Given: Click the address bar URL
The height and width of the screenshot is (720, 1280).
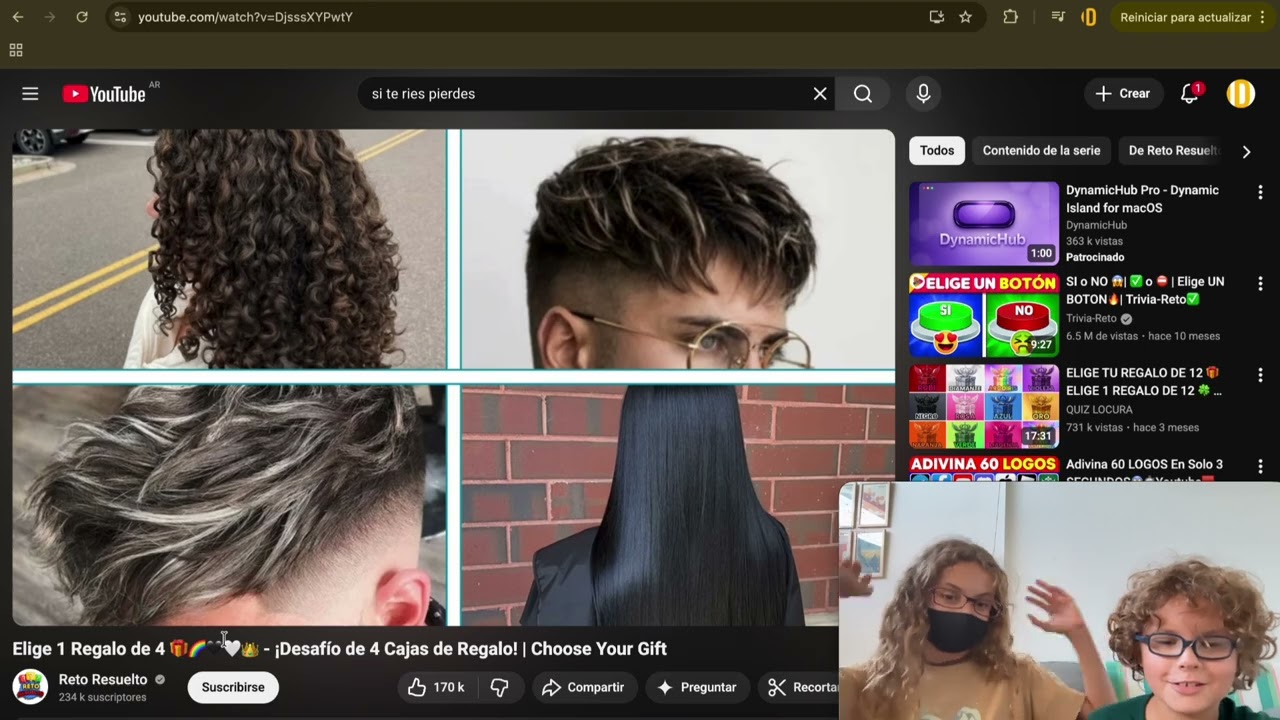Looking at the screenshot, I should pyautogui.click(x=245, y=17).
